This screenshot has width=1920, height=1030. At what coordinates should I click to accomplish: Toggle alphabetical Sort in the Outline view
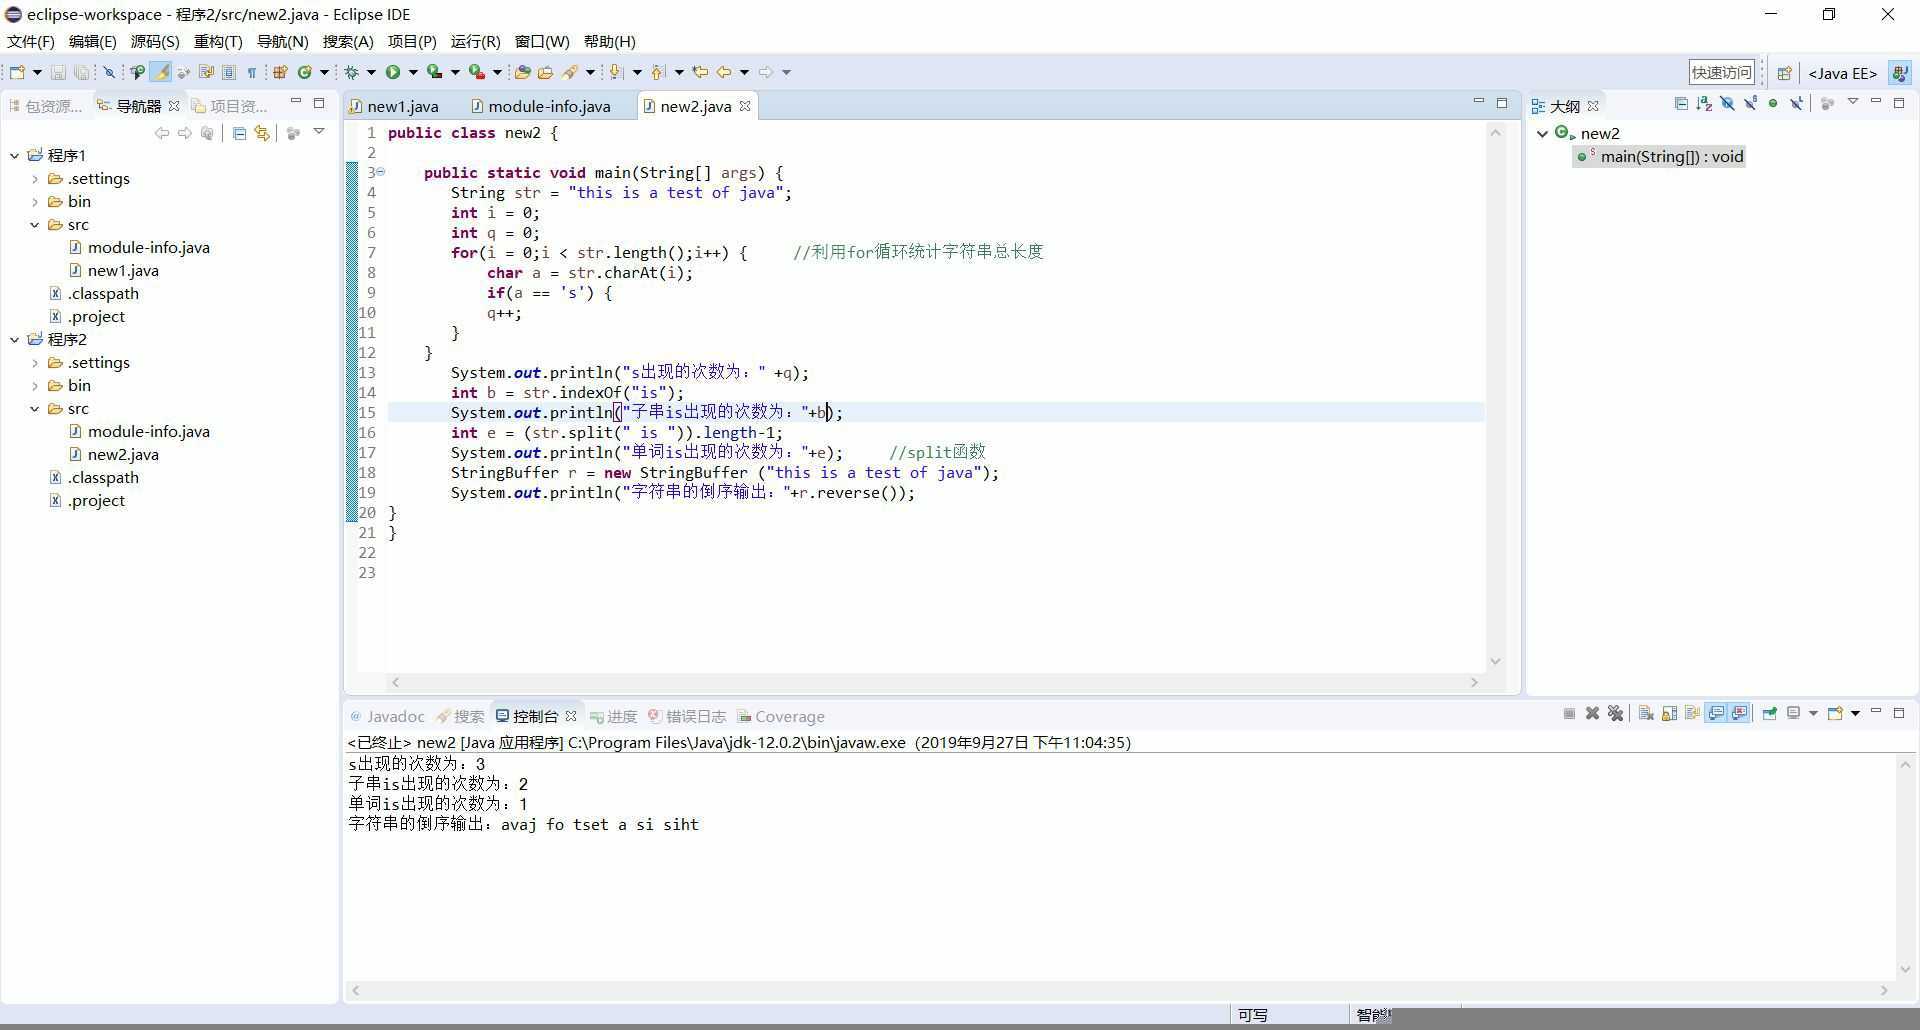pyautogui.click(x=1704, y=103)
